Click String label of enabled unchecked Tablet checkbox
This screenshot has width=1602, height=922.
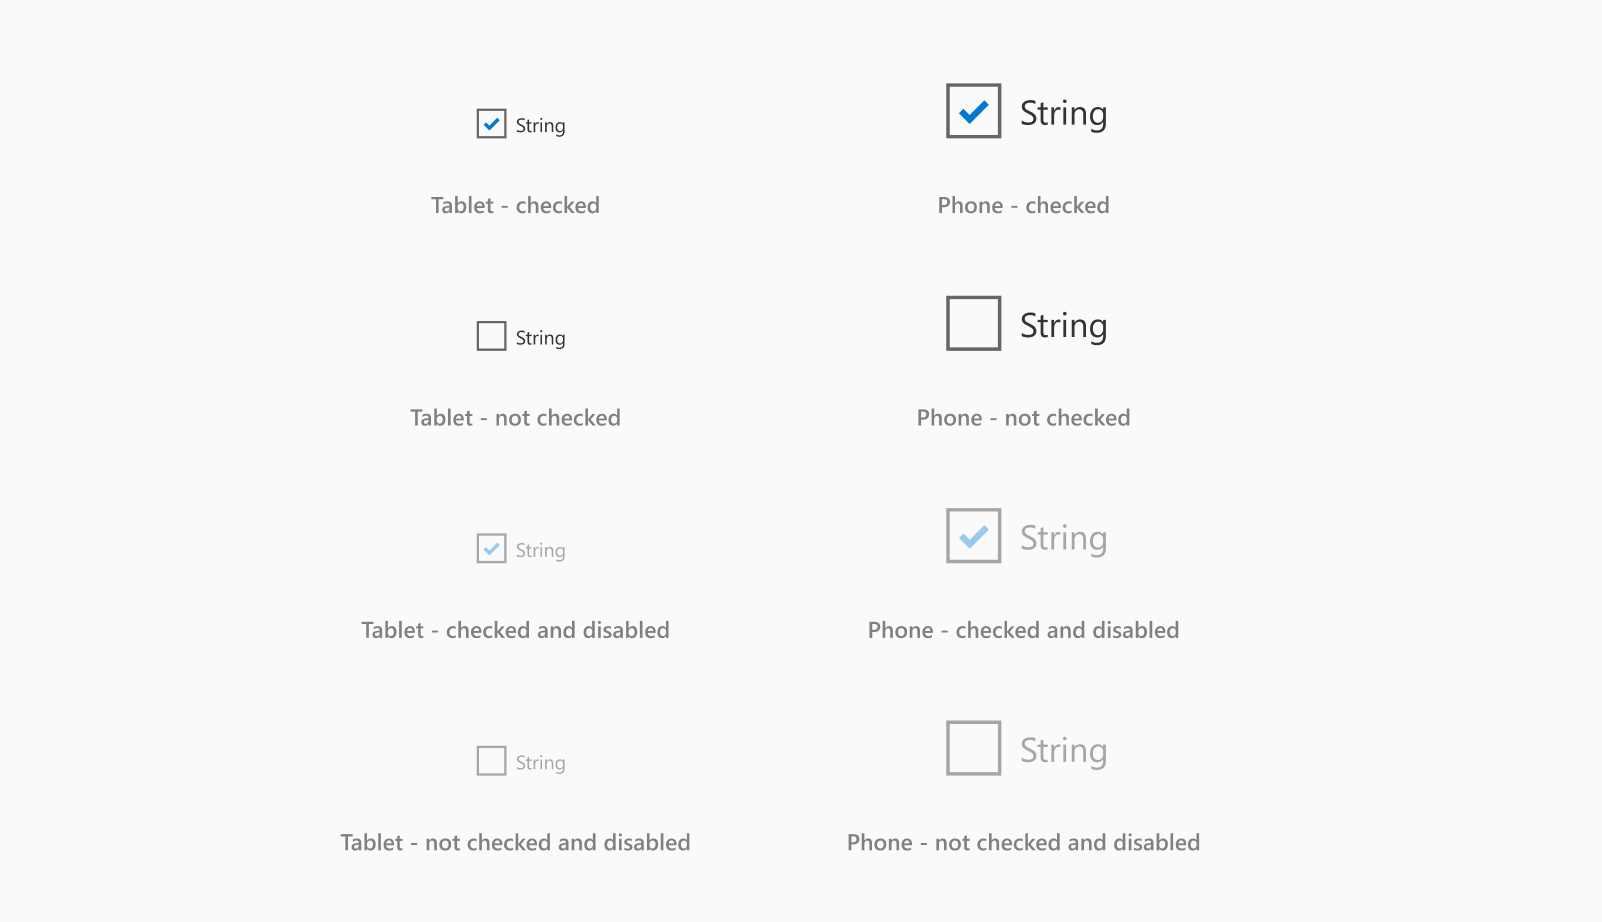[540, 338]
